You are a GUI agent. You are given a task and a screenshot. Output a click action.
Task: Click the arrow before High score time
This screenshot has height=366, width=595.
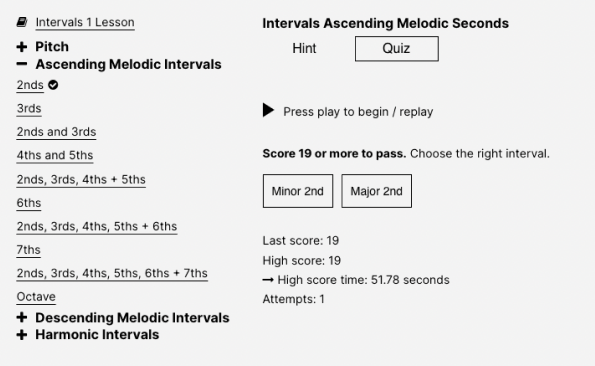(x=268, y=280)
